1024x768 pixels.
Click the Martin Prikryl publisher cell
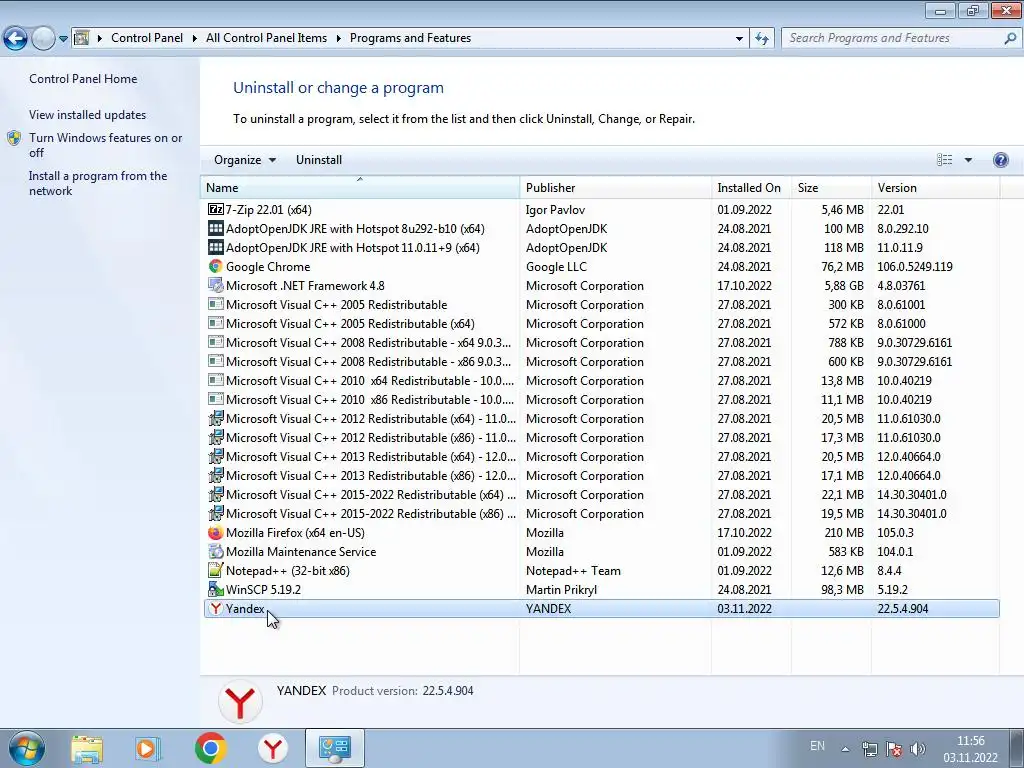click(x=561, y=590)
